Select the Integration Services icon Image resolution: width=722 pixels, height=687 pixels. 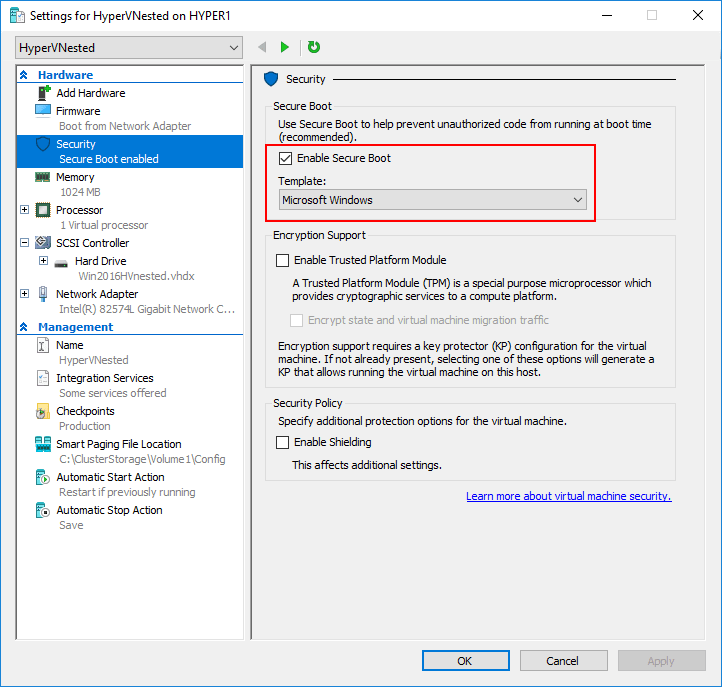tap(42, 378)
